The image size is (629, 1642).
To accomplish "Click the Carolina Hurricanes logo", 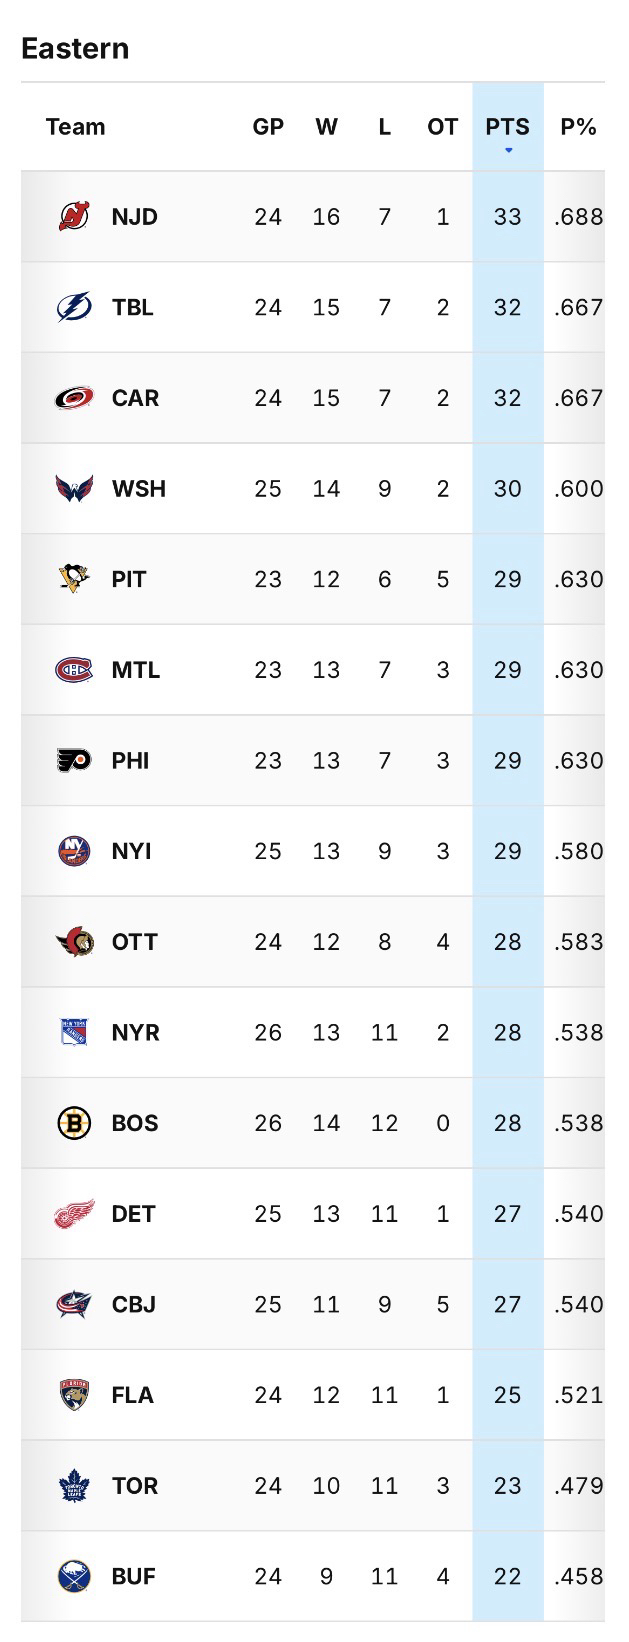I will point(74,398).
